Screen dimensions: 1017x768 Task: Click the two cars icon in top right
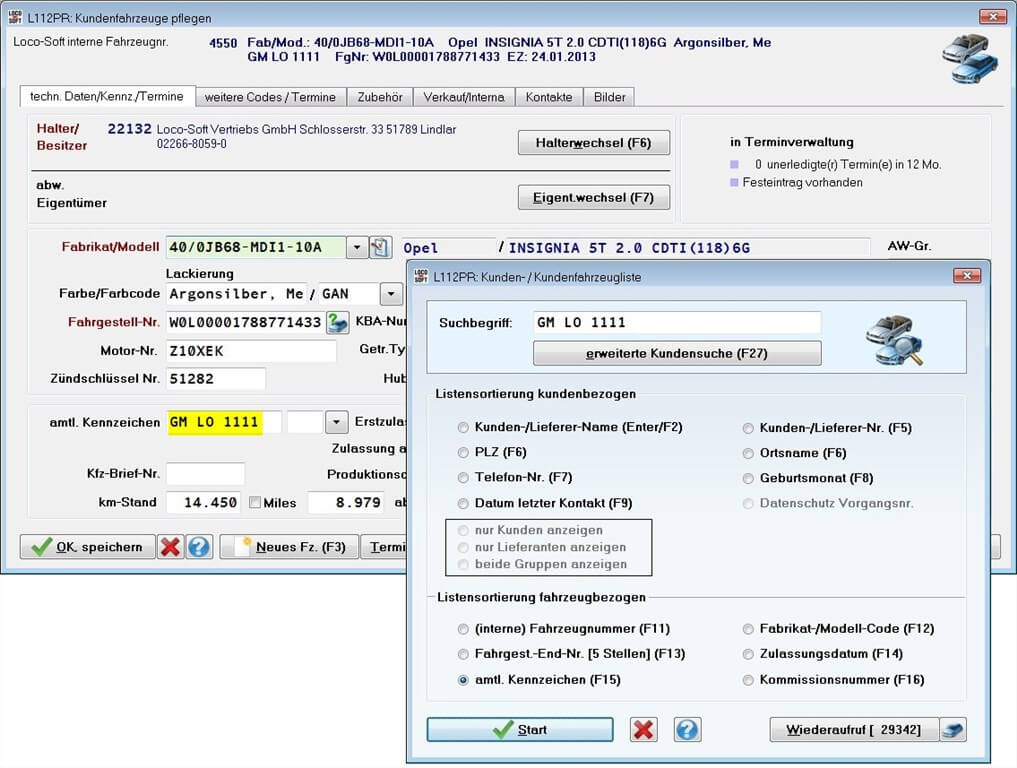(x=969, y=59)
